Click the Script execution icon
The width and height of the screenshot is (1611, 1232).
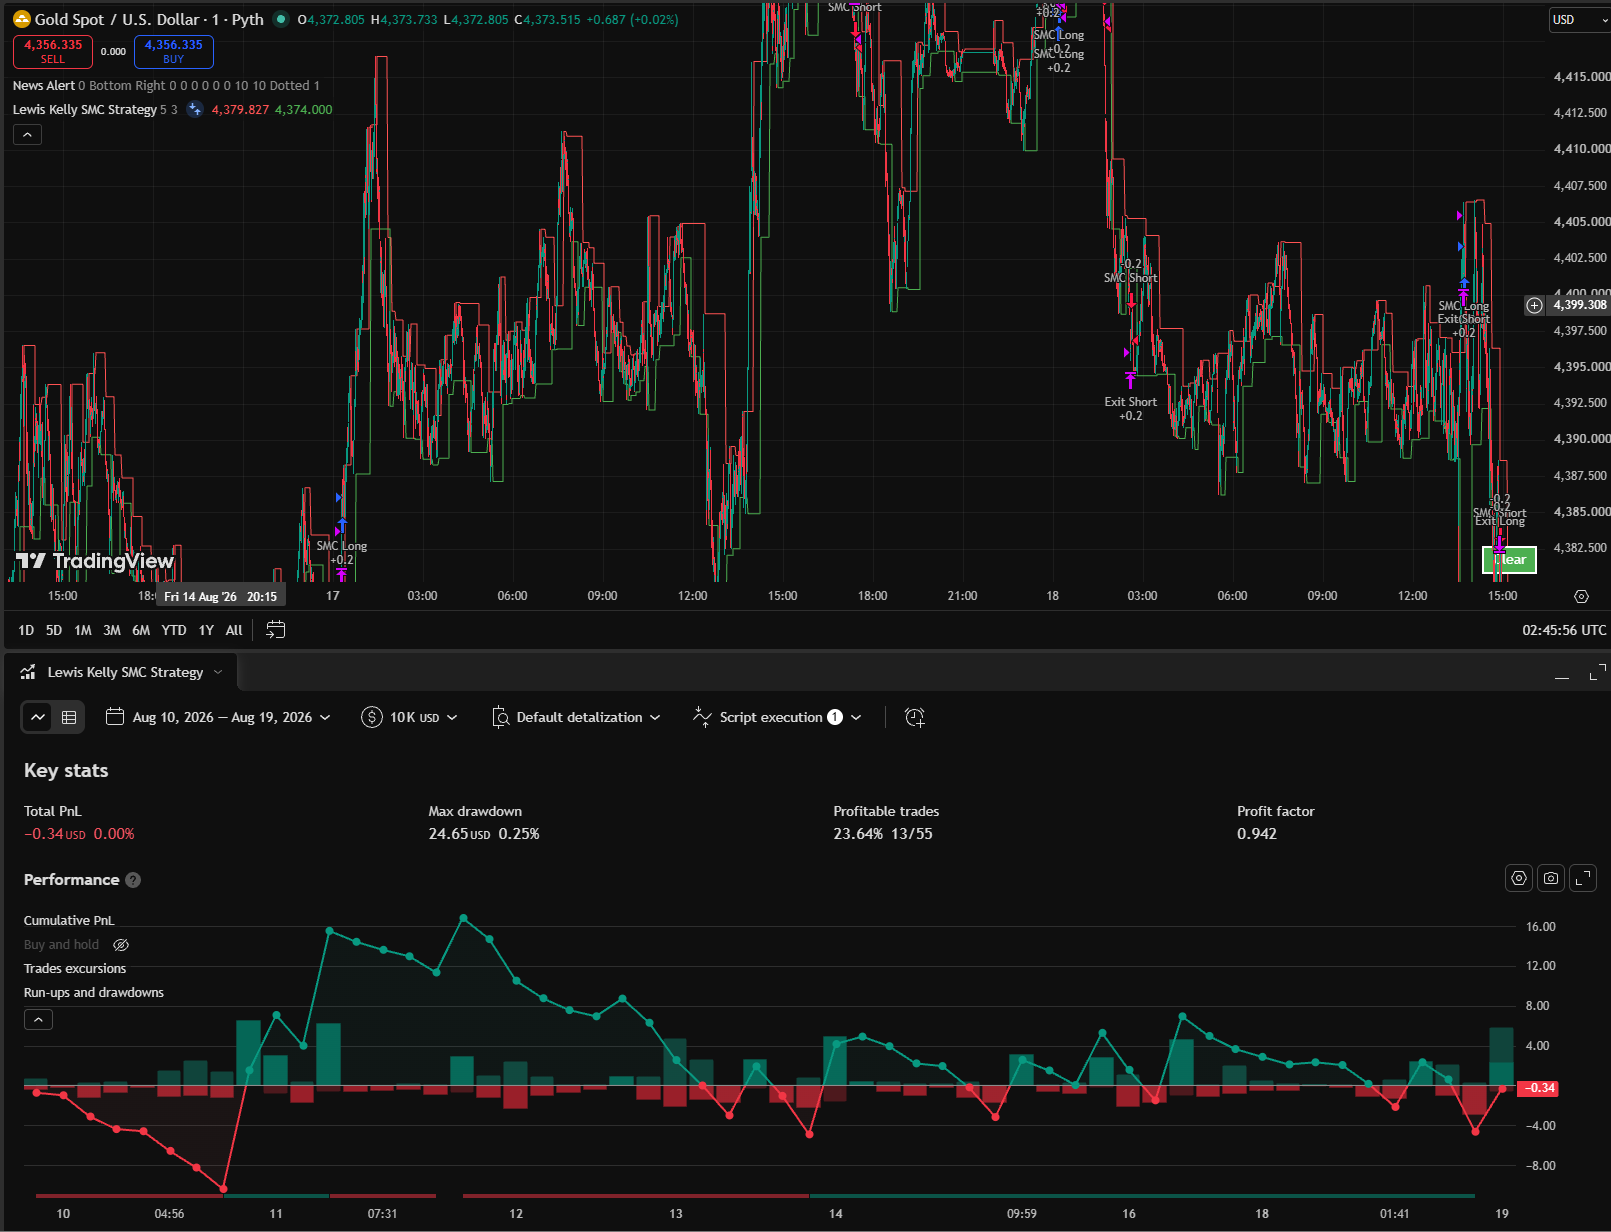pyautogui.click(x=703, y=717)
